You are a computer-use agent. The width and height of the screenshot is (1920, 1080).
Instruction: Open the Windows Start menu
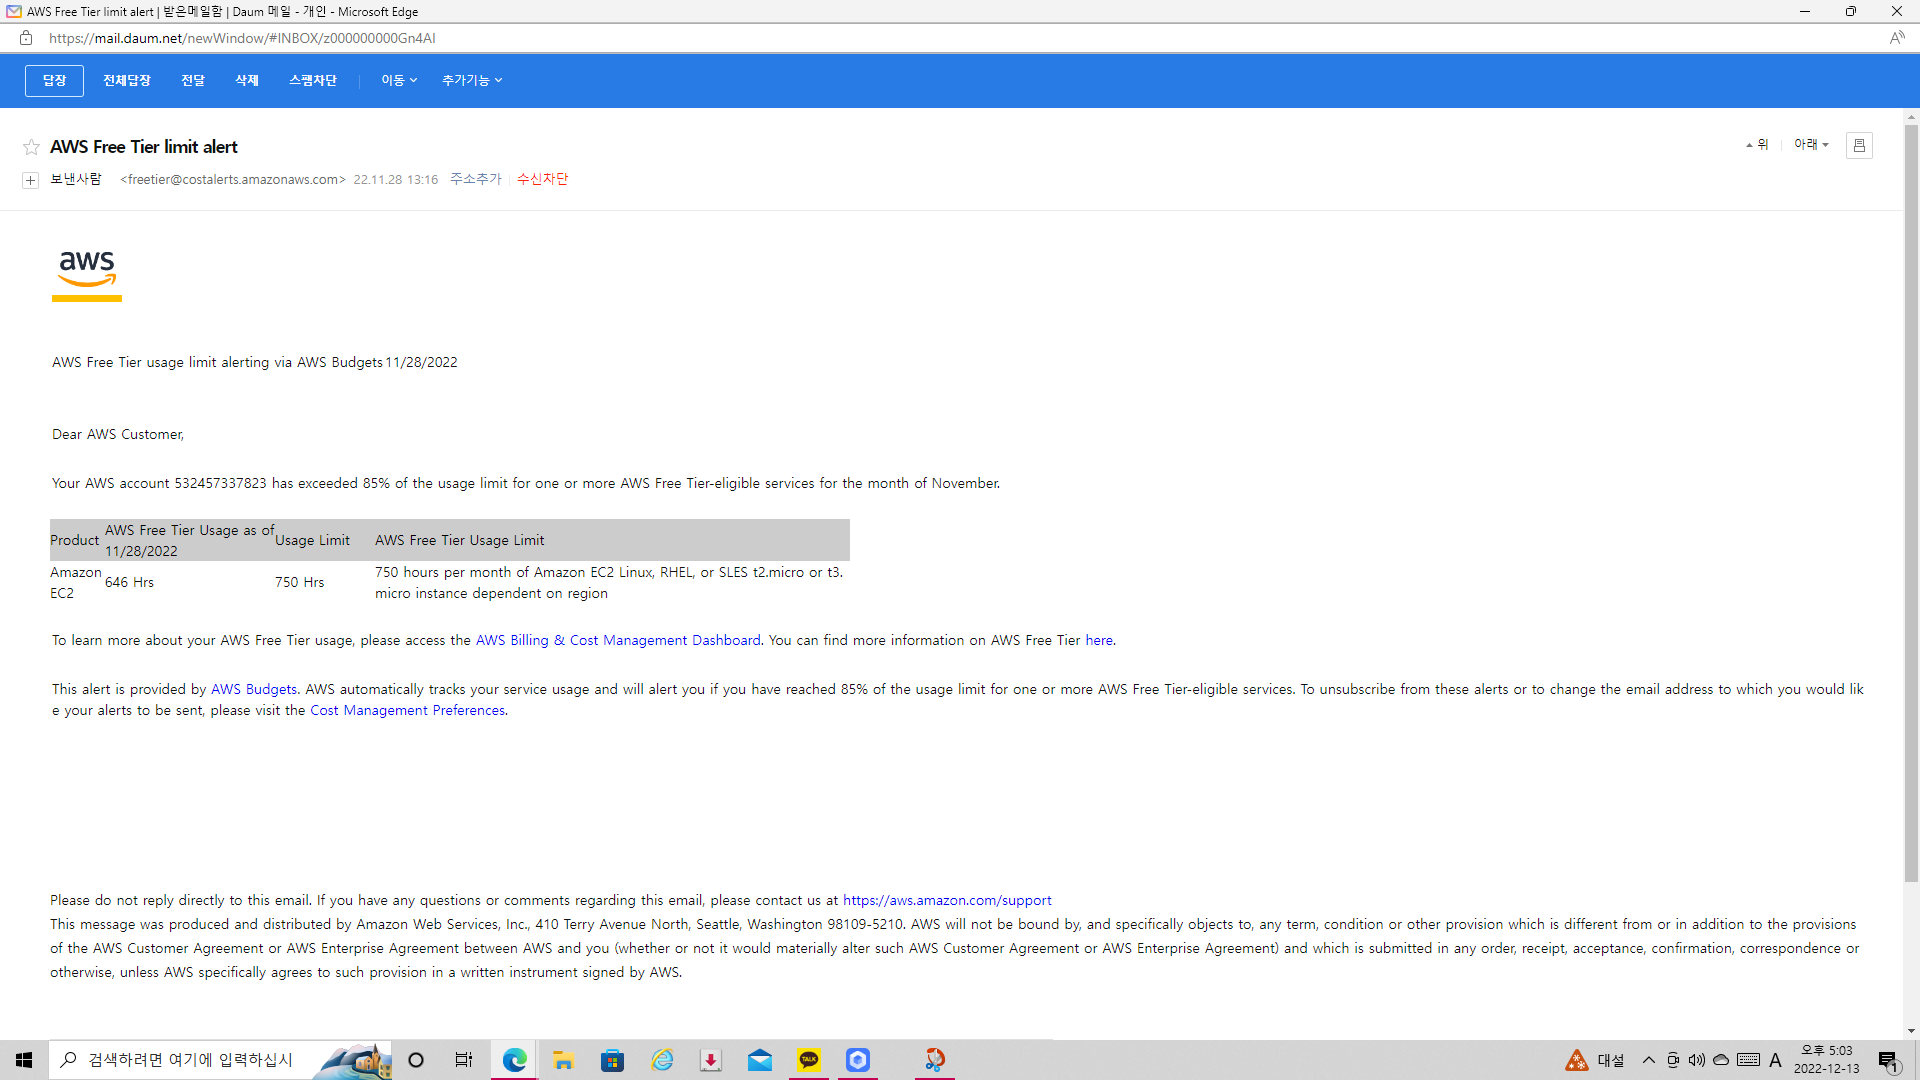point(24,1060)
